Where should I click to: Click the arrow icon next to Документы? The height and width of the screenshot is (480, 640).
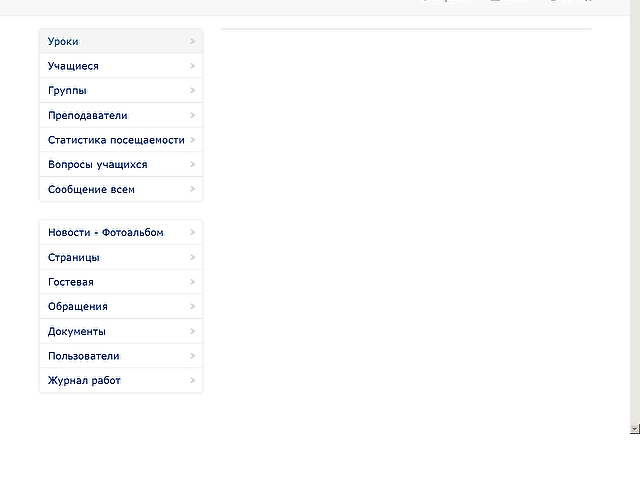(192, 331)
